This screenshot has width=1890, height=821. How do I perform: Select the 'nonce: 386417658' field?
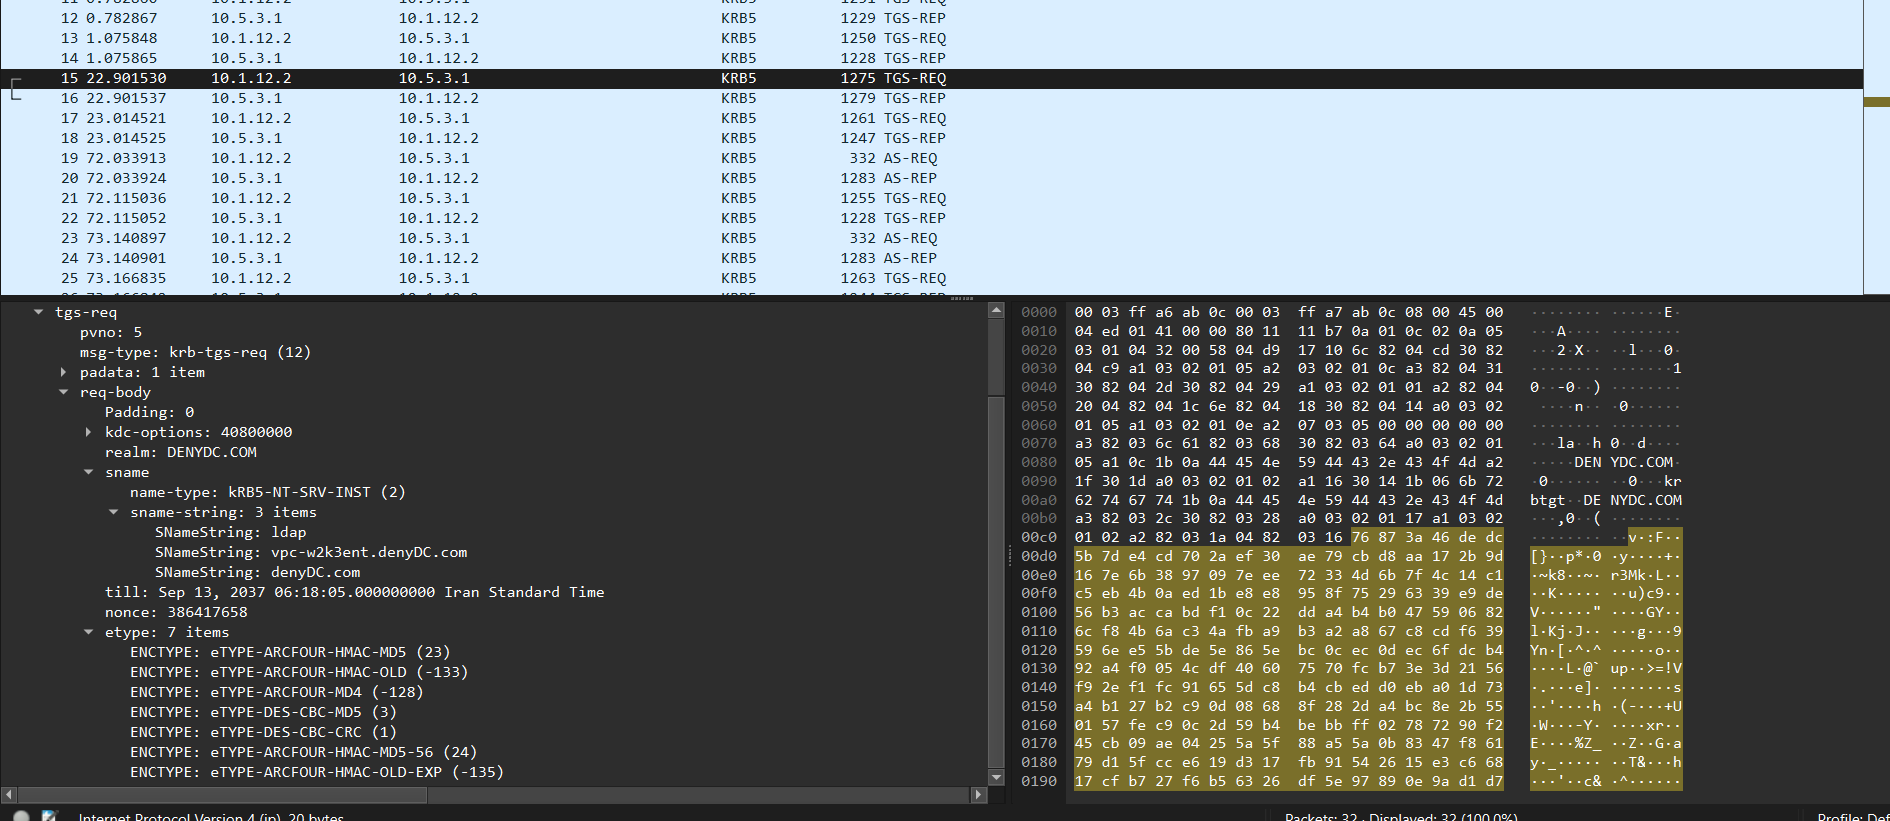point(176,612)
